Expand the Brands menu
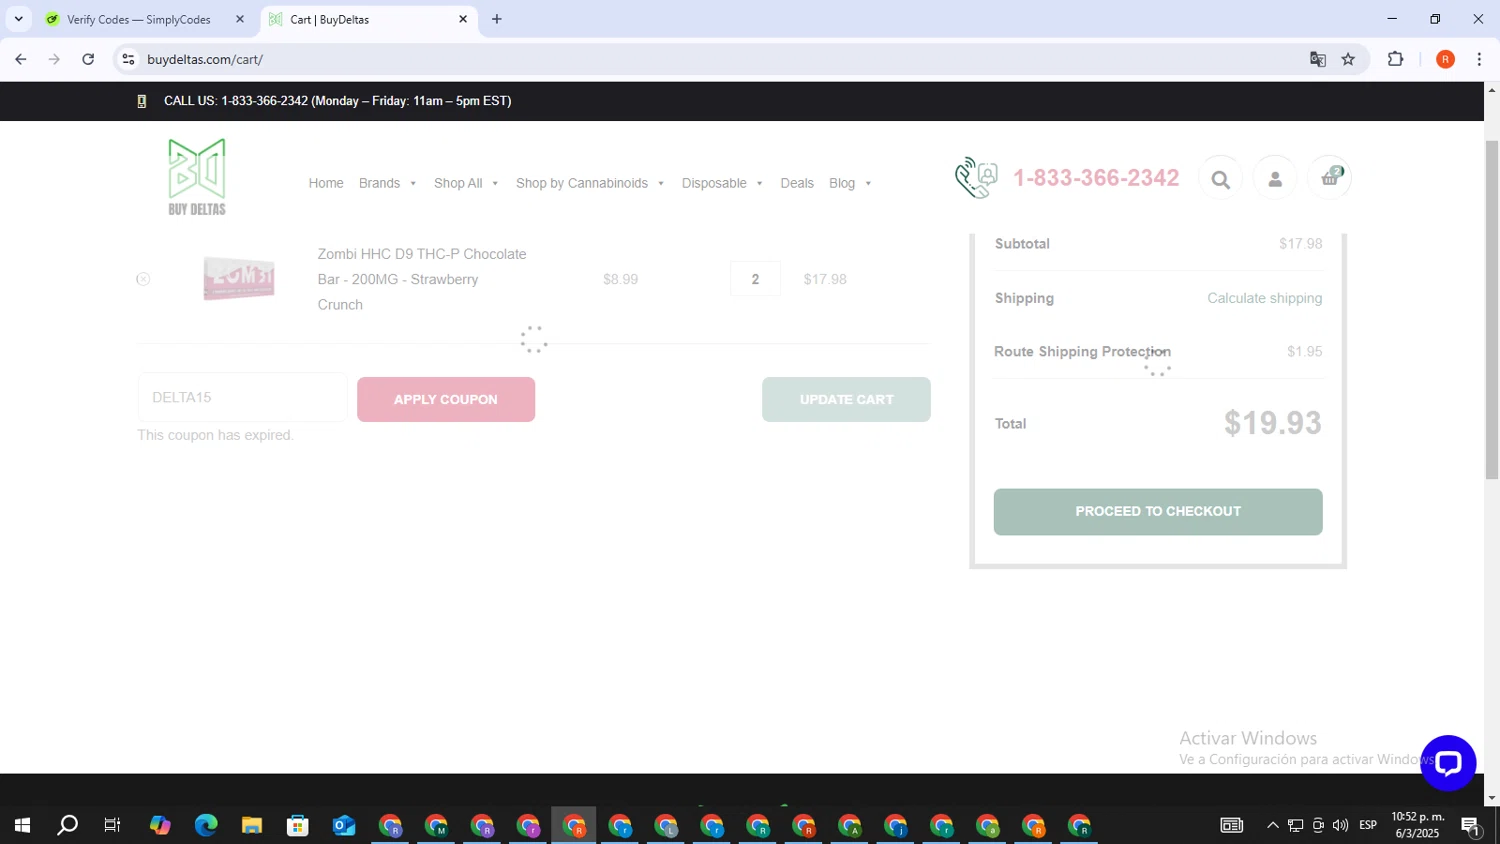Viewport: 1500px width, 844px height. 387,183
